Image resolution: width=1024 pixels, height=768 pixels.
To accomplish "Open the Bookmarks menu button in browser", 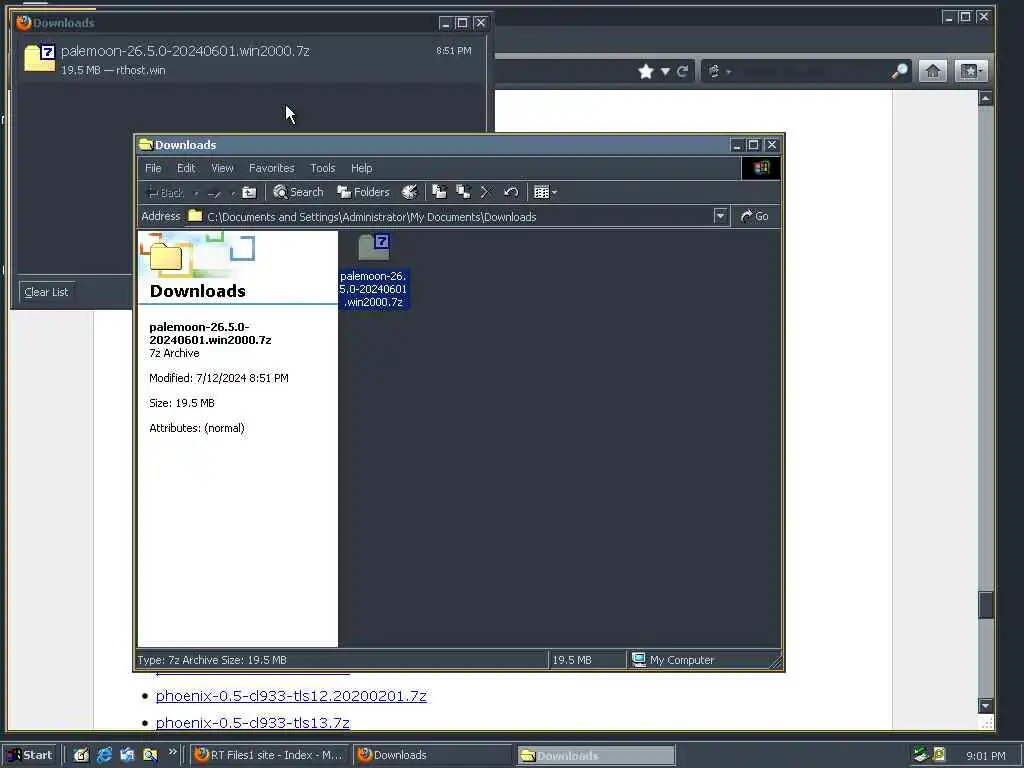I will tap(971, 71).
